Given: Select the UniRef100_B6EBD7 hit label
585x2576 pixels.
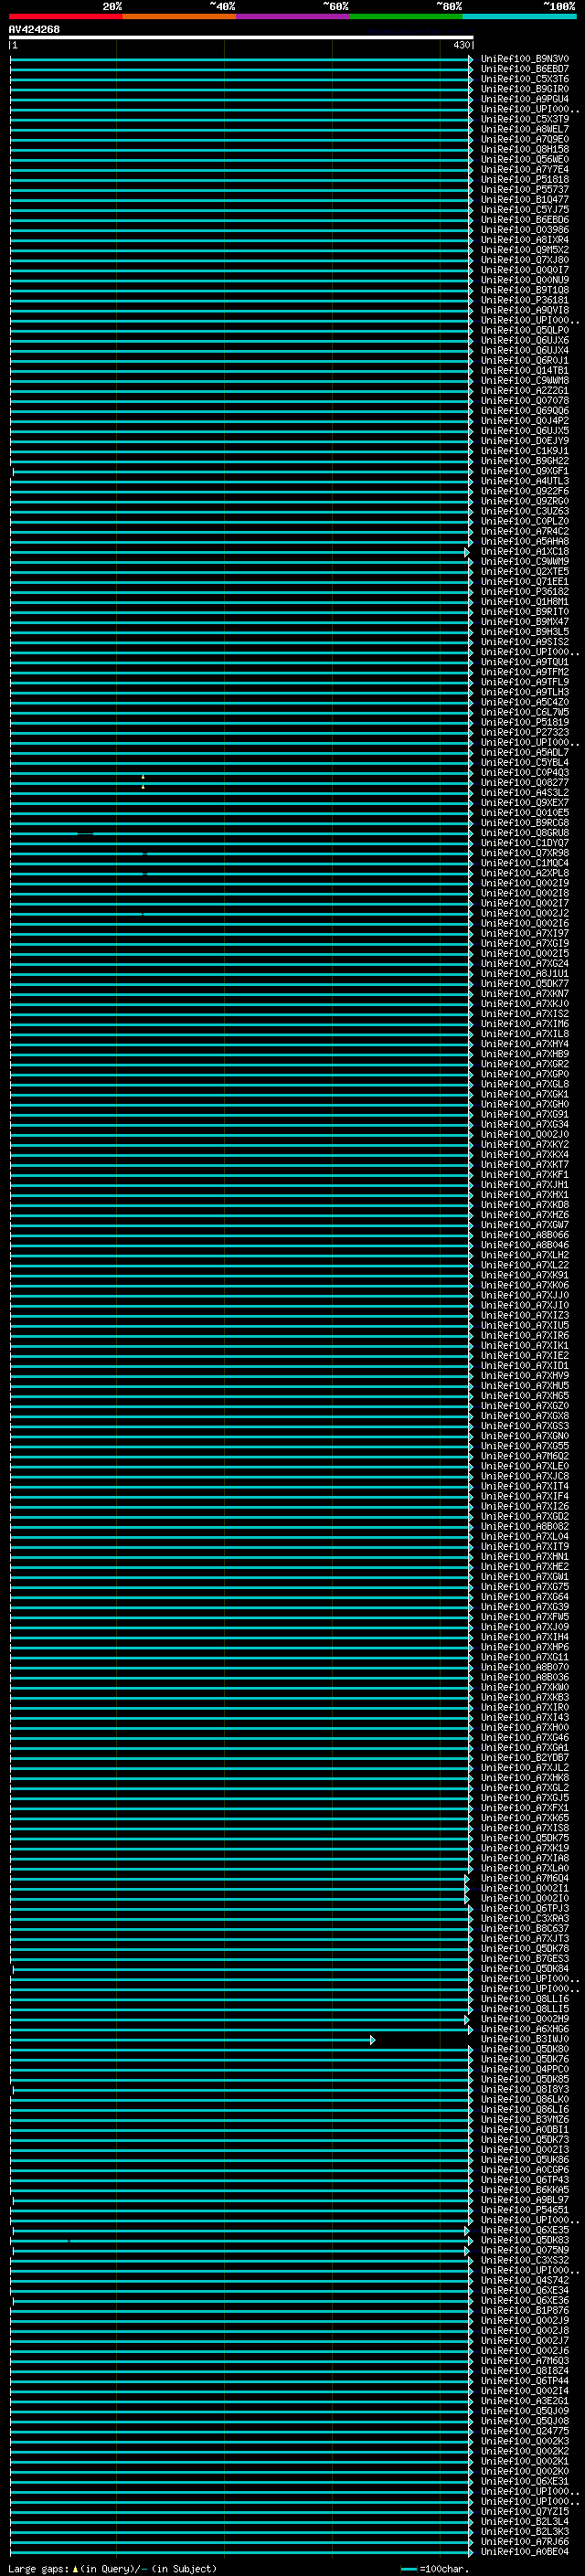Looking at the screenshot, I should (x=525, y=69).
